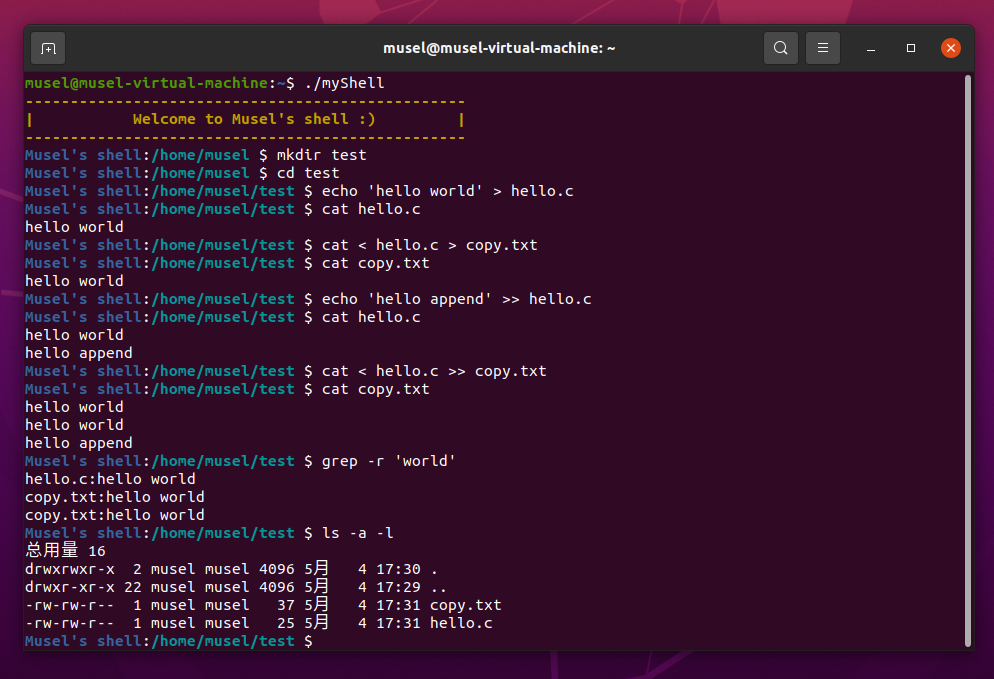
Task: Minimize the terminal window
Action: click(871, 48)
